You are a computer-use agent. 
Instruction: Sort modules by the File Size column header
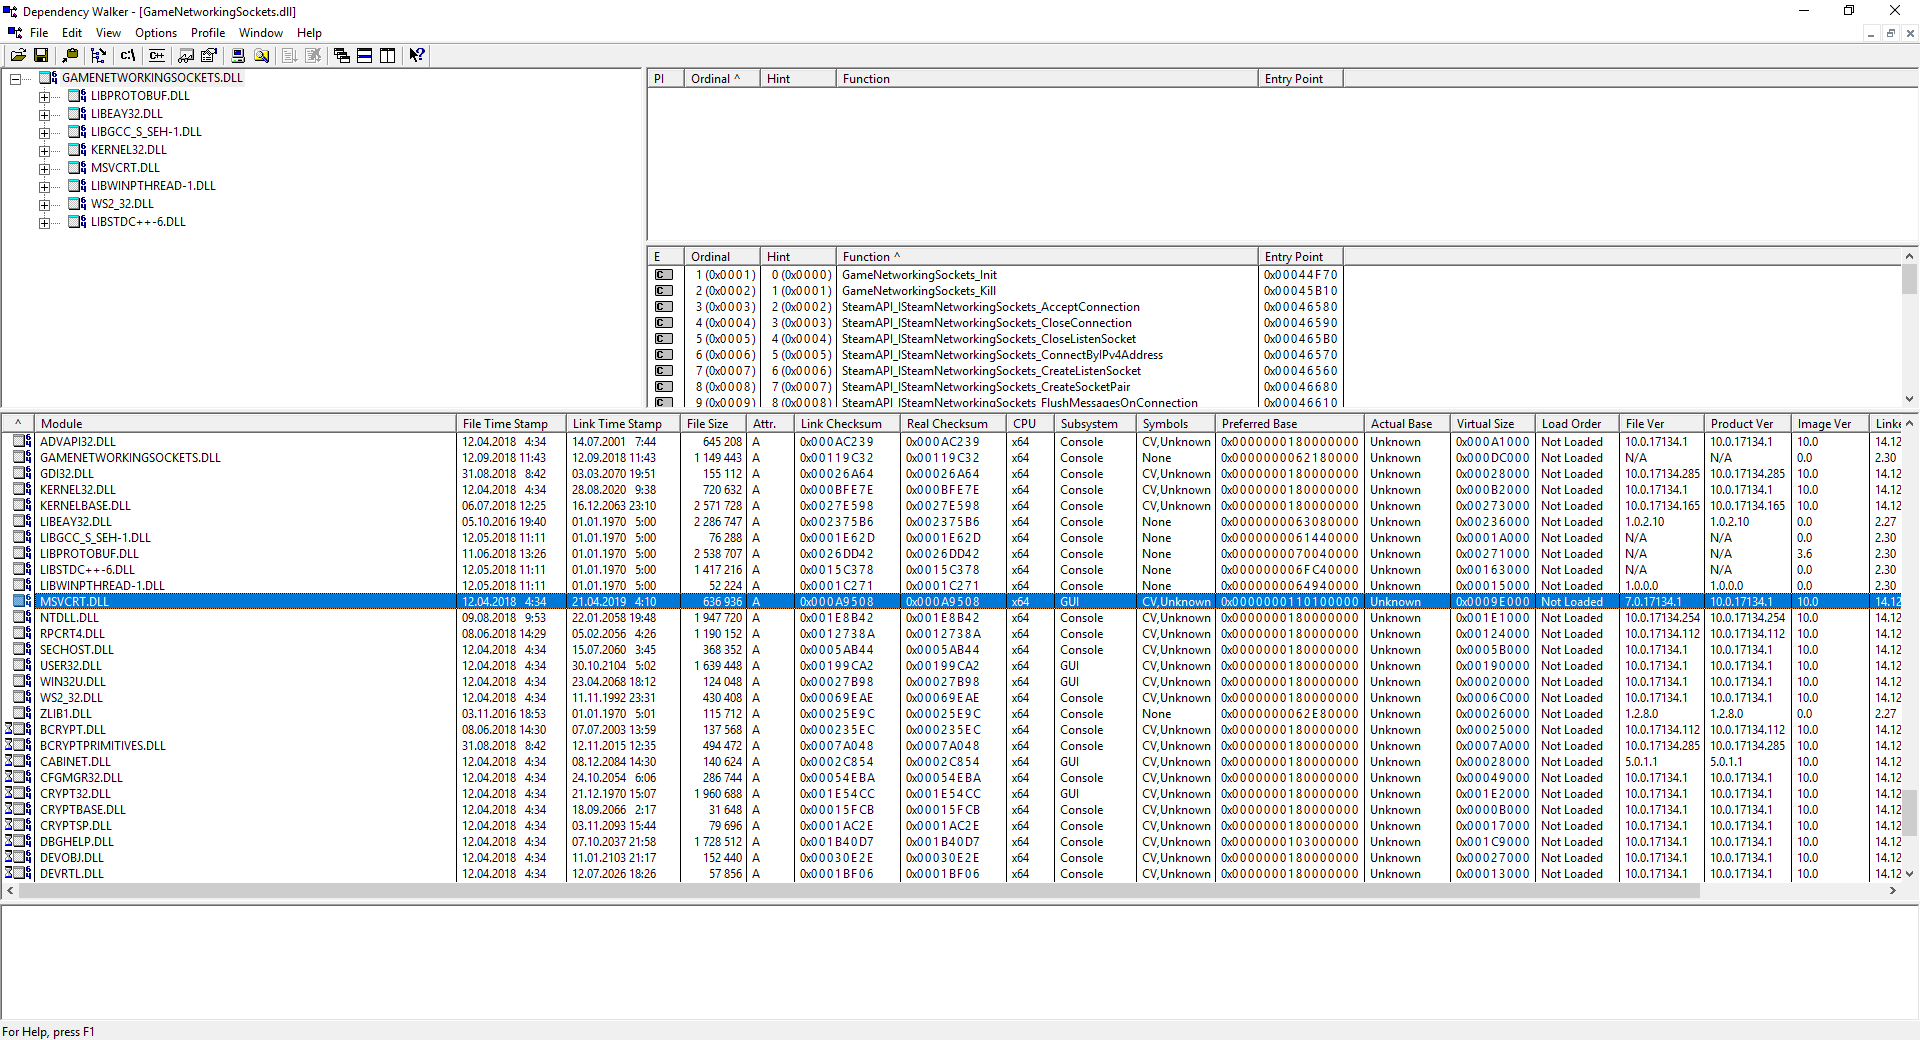coord(710,423)
